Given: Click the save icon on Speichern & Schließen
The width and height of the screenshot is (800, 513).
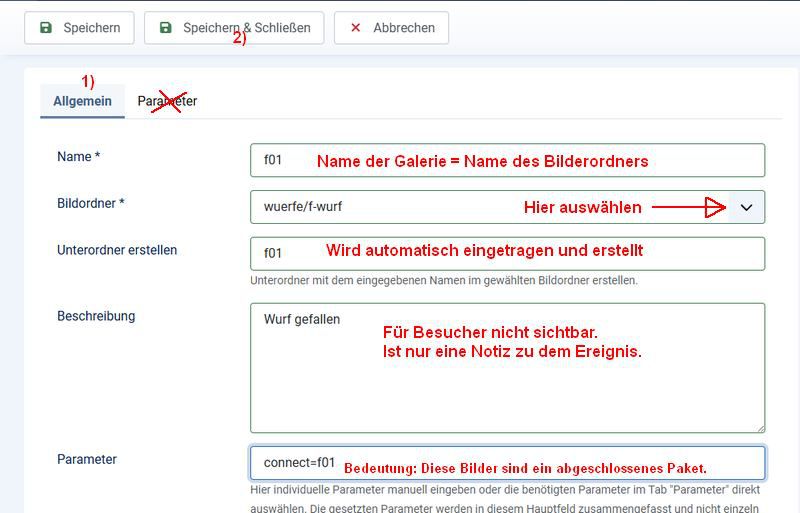Looking at the screenshot, I should point(166,28).
